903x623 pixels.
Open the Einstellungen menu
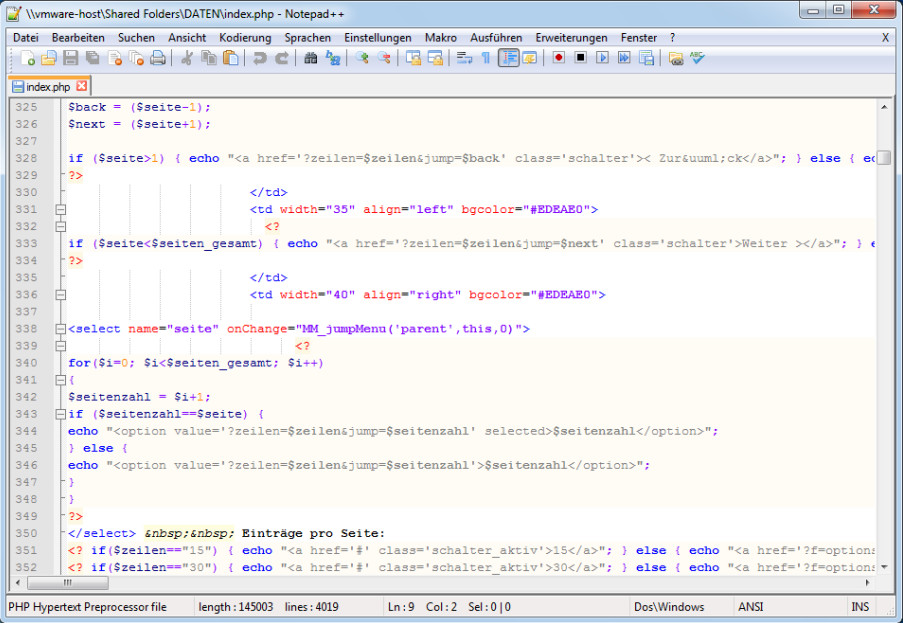pos(378,37)
